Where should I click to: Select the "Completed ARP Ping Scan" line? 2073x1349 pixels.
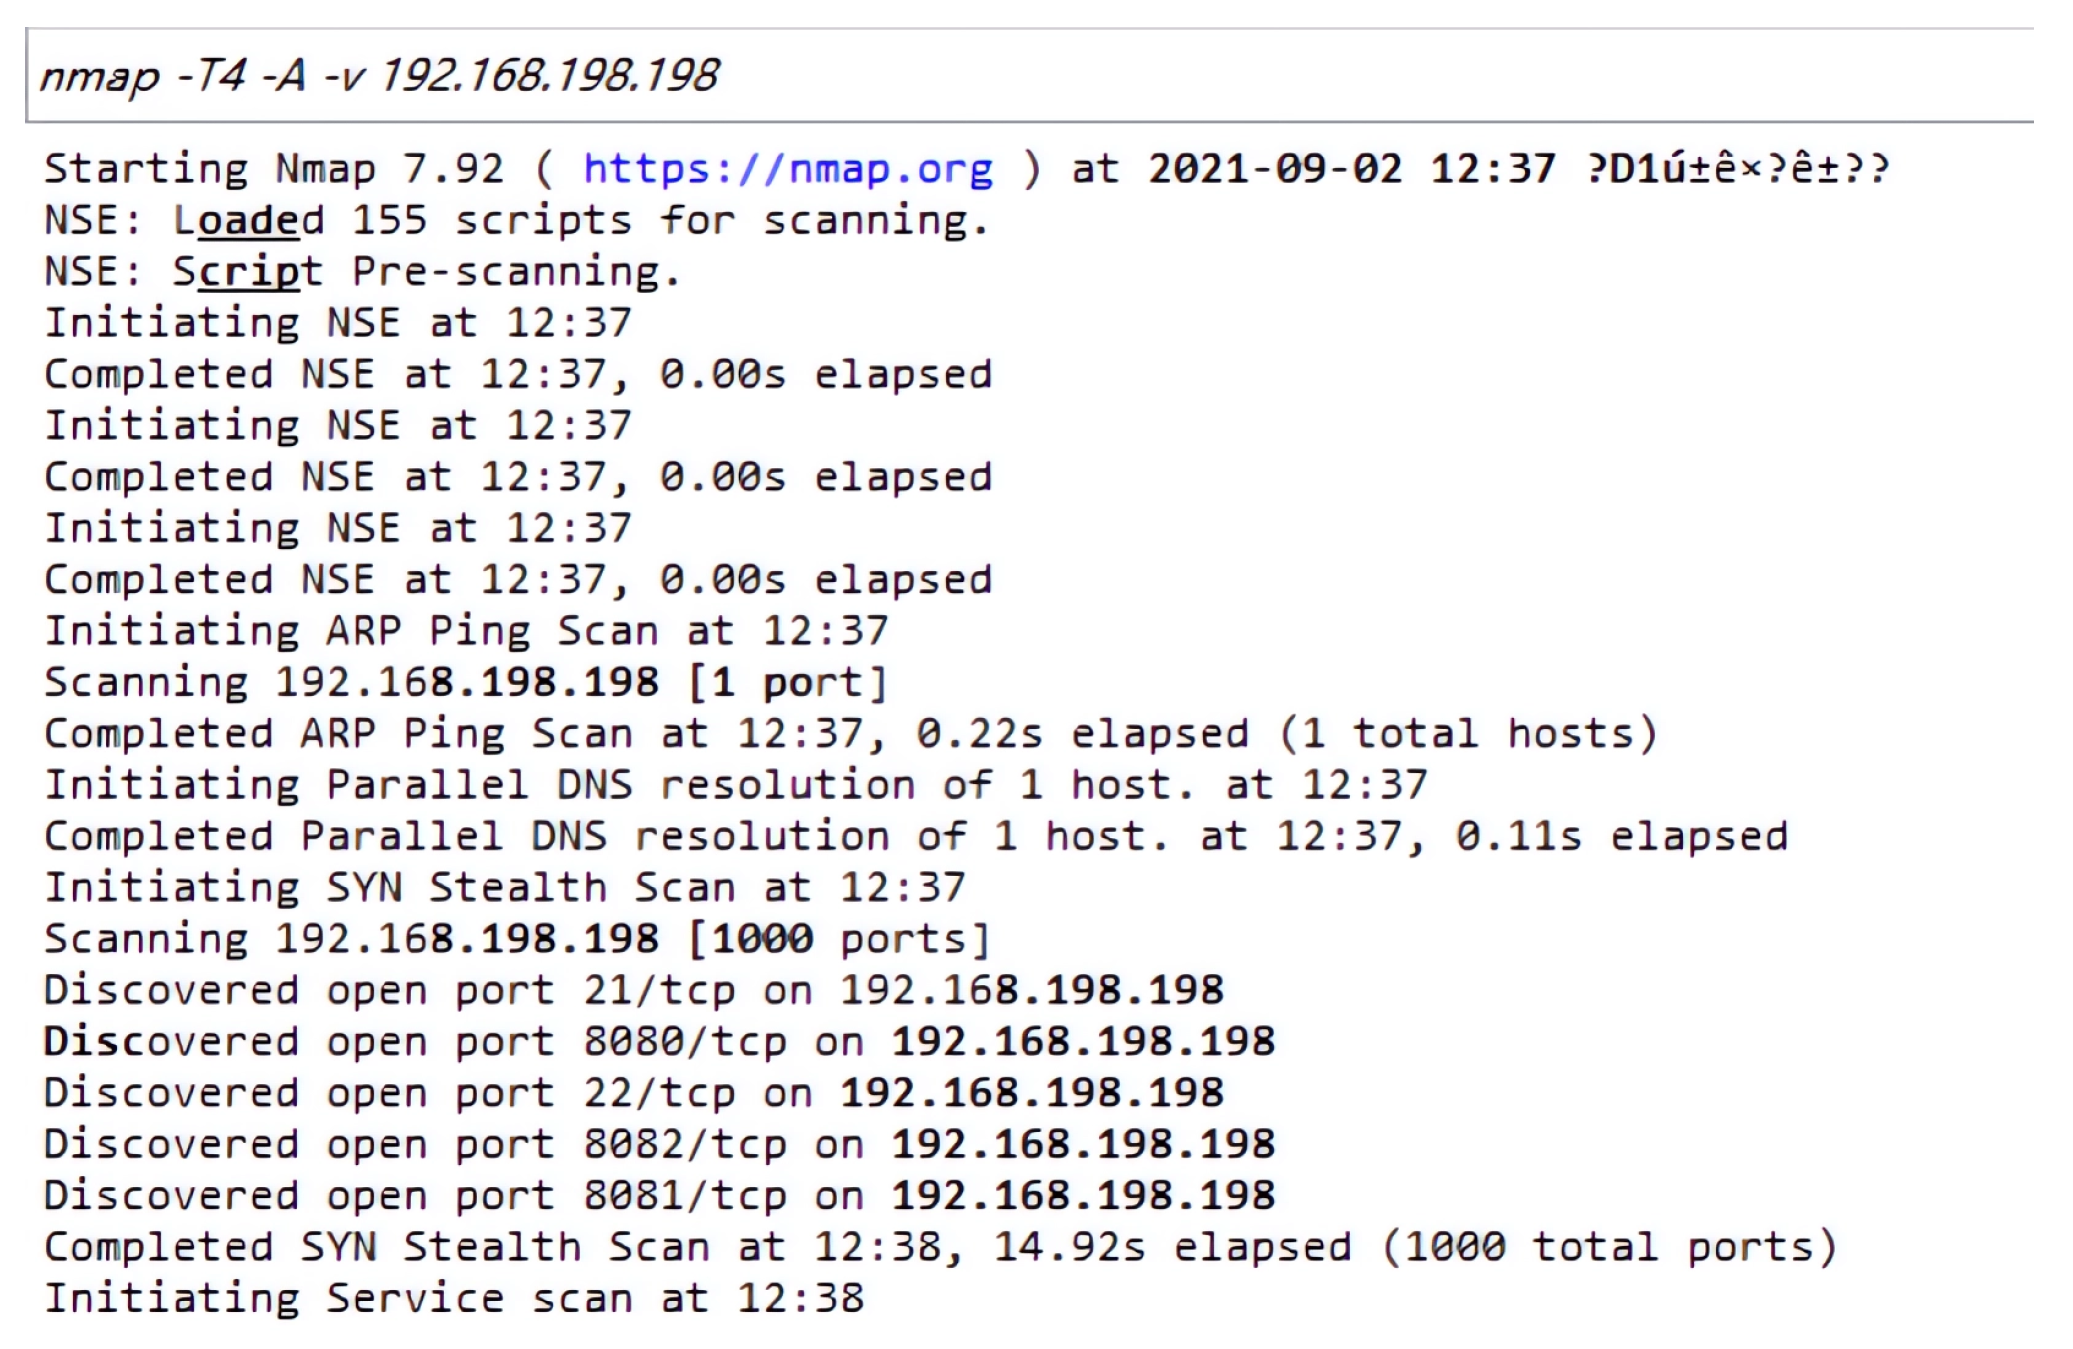850,734
